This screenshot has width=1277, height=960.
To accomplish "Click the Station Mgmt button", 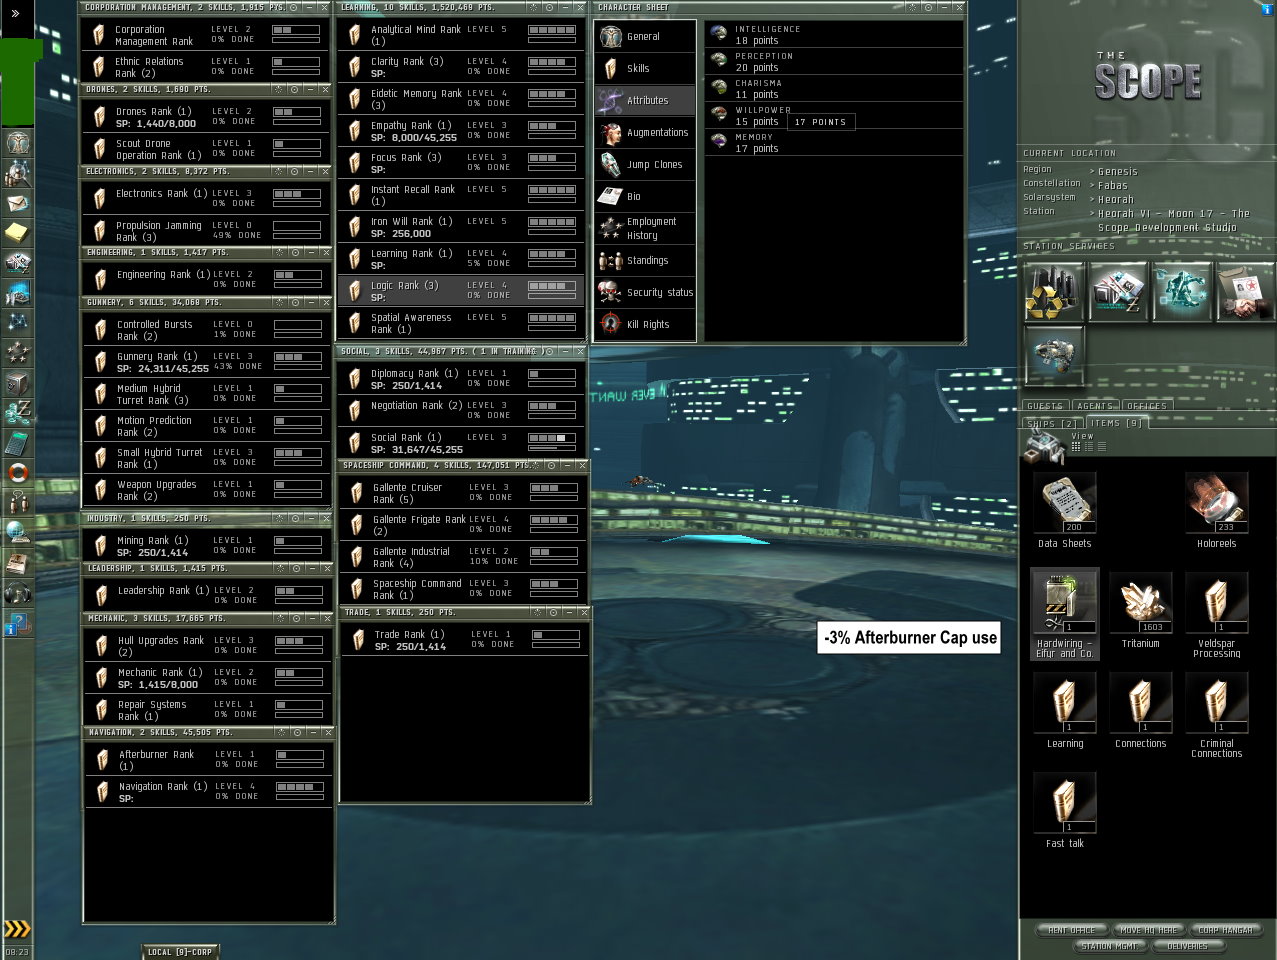I will click(1109, 946).
